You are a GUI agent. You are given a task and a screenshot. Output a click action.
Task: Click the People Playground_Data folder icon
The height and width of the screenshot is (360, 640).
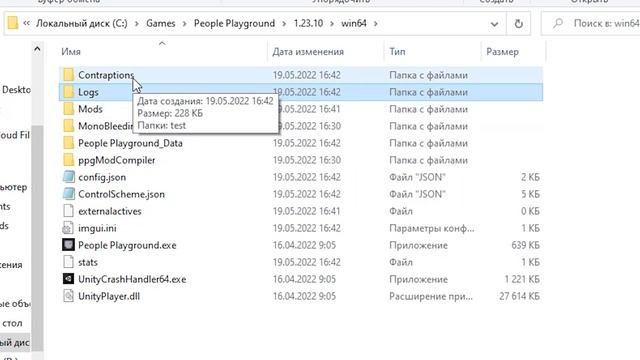(x=69, y=143)
